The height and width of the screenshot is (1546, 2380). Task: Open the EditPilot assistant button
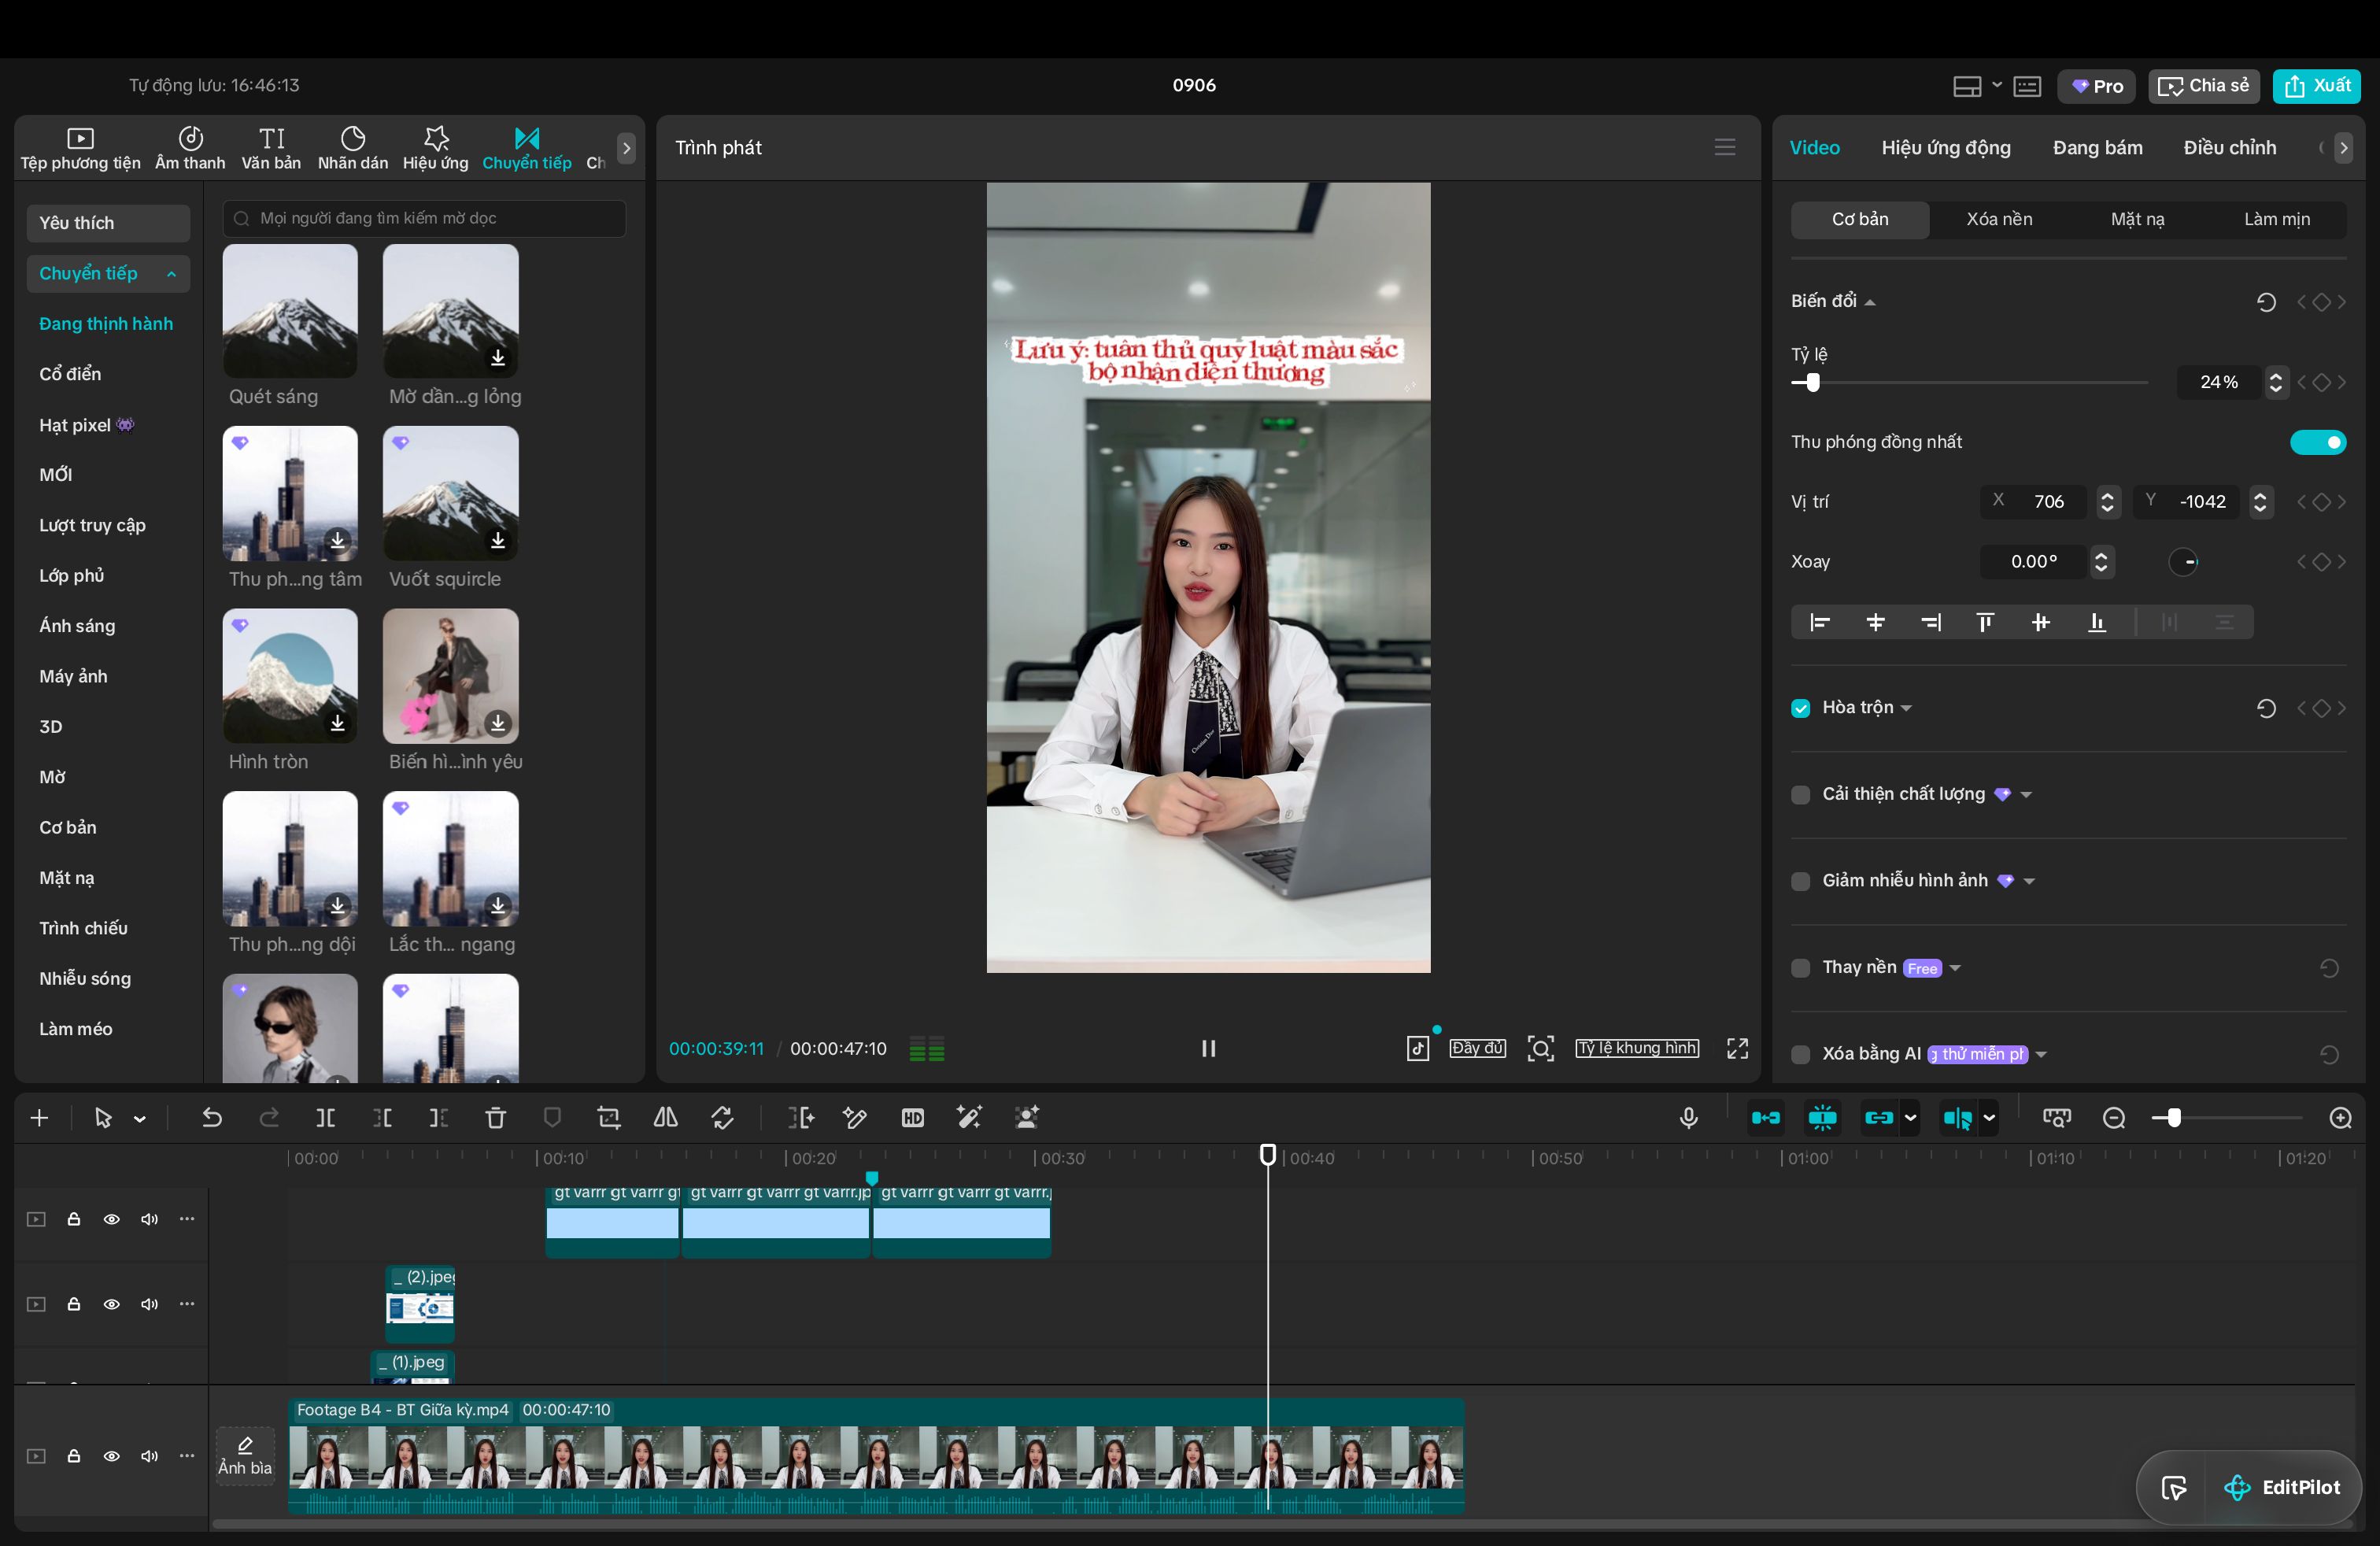(x=2282, y=1488)
